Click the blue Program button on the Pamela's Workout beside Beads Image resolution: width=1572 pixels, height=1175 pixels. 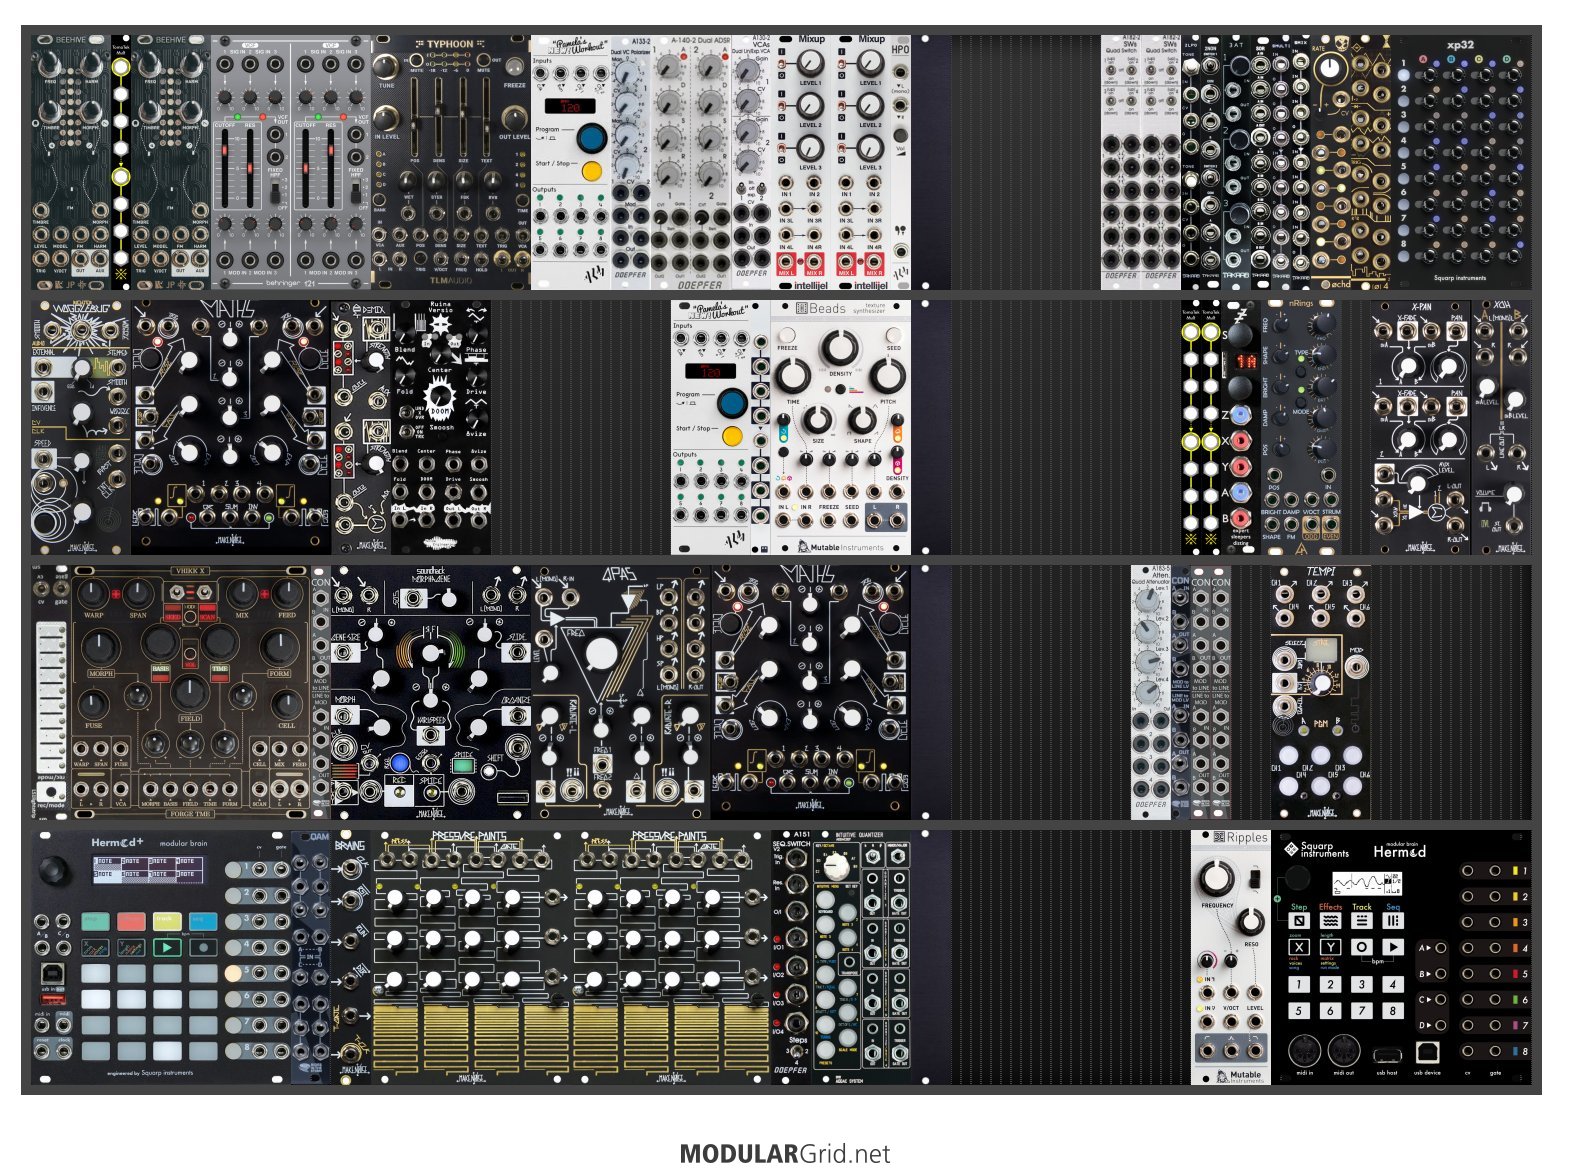[x=732, y=403]
